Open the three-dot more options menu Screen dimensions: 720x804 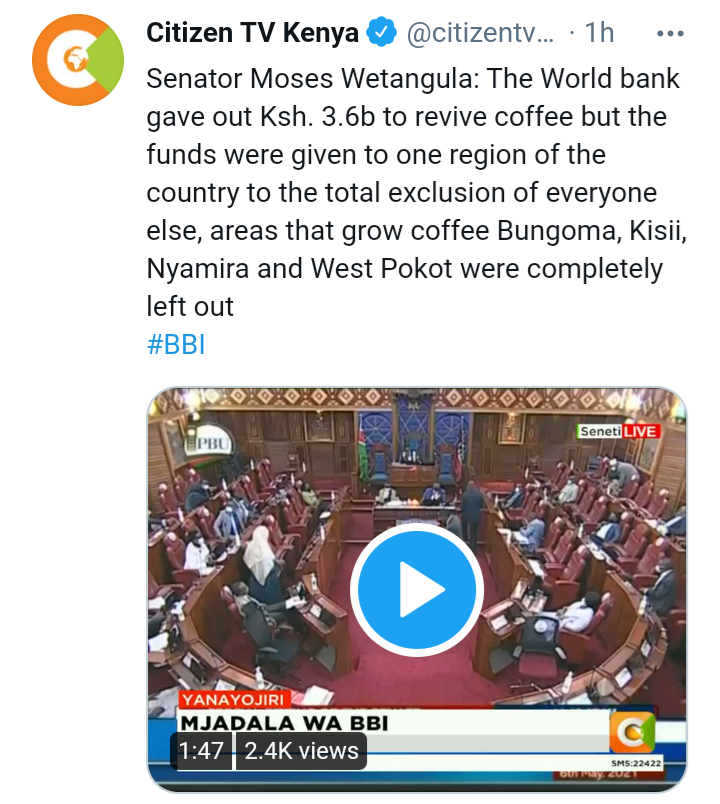670,34
